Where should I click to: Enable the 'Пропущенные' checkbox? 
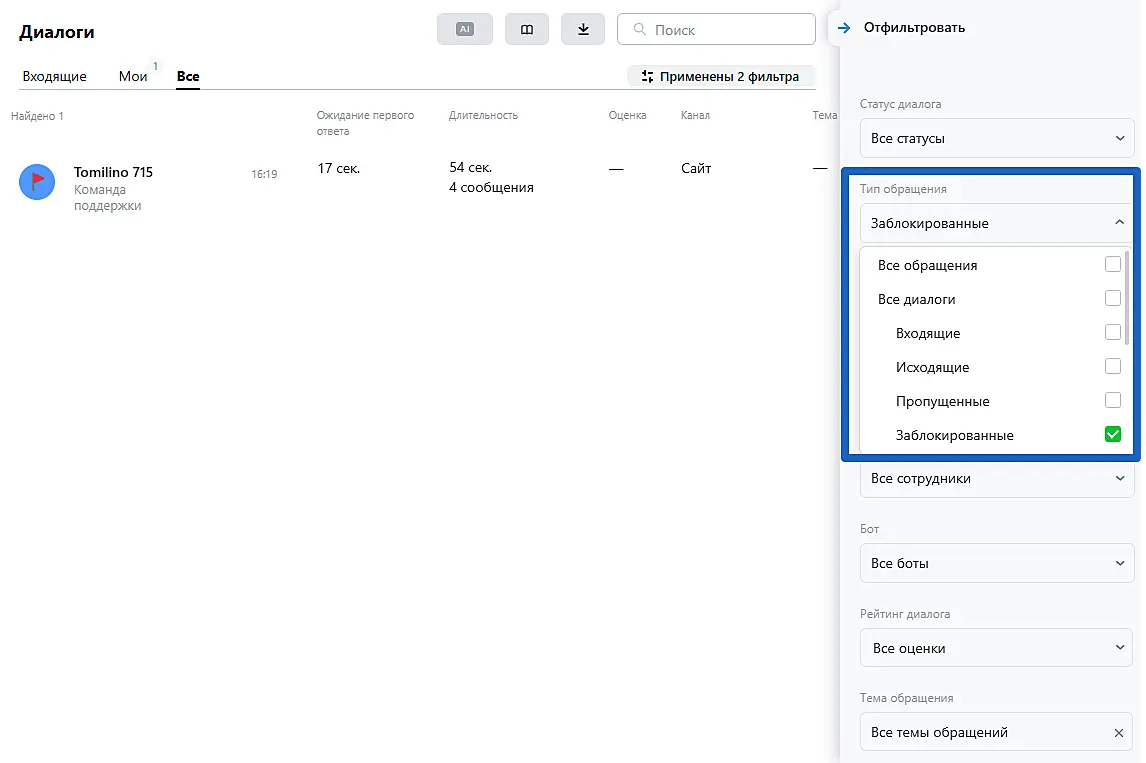pyautogui.click(x=1112, y=400)
